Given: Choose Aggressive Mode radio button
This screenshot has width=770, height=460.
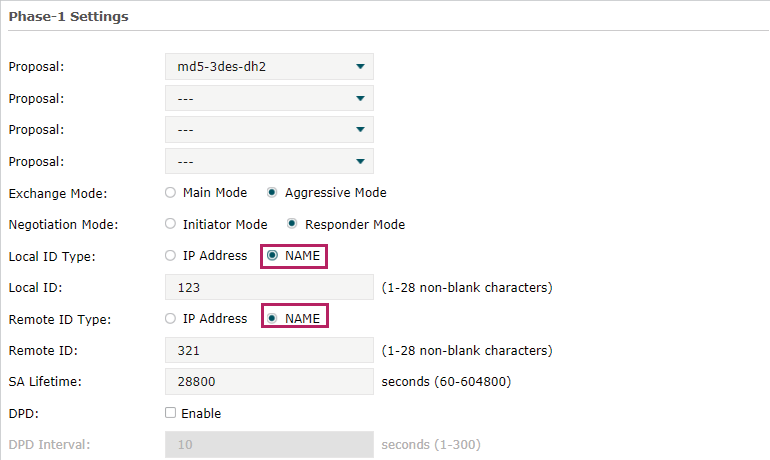Looking at the screenshot, I should tap(272, 193).
